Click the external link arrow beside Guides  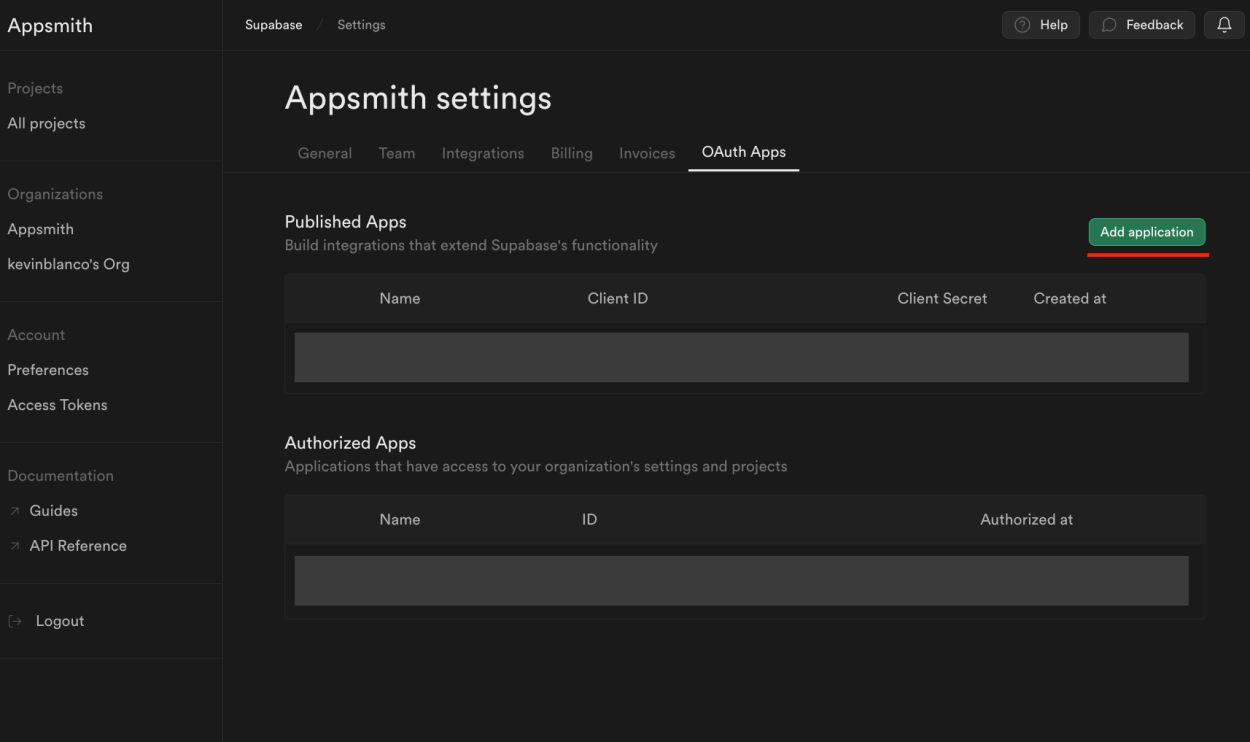click(14, 510)
